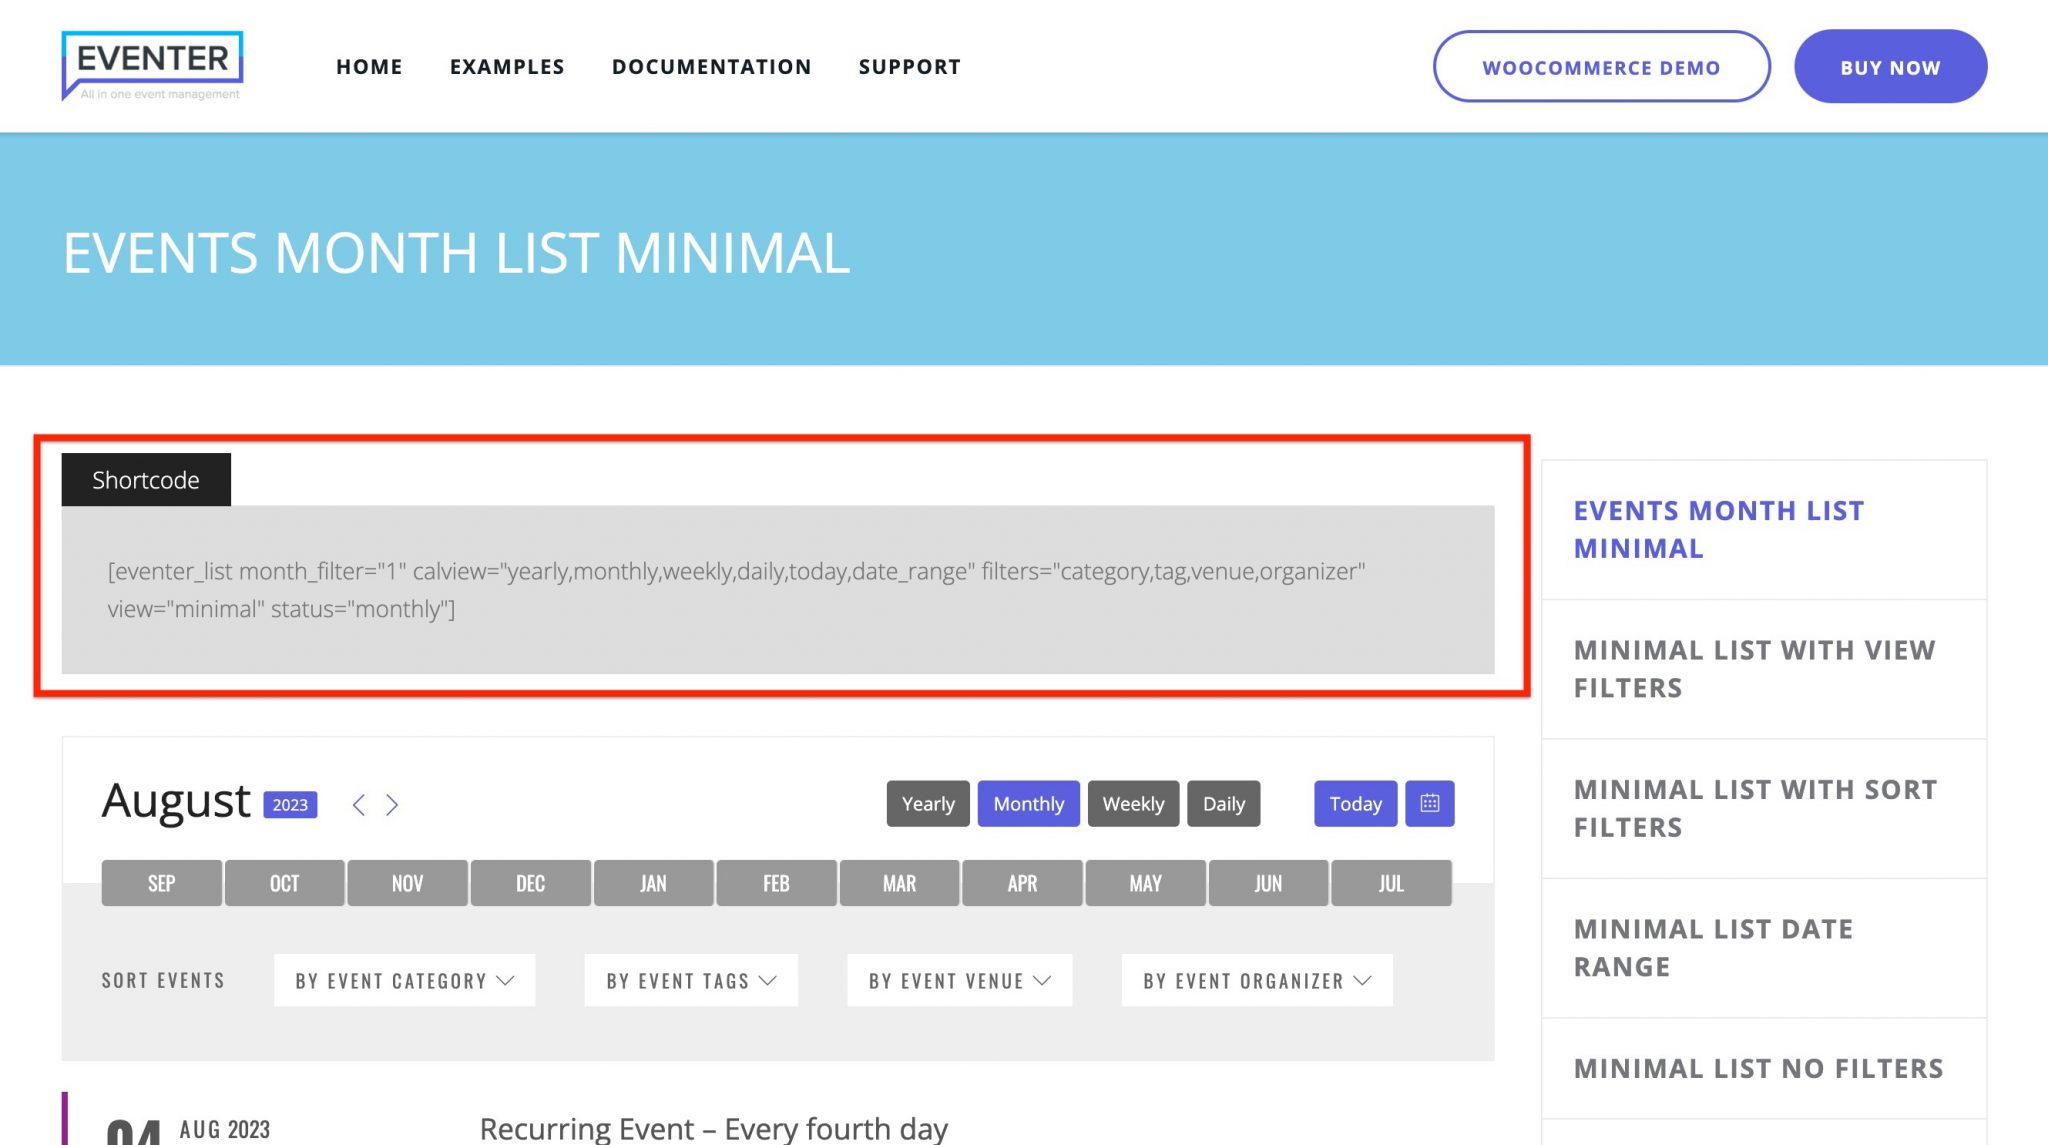Open Minimal List No Filters link
2048x1145 pixels.
(1758, 1068)
